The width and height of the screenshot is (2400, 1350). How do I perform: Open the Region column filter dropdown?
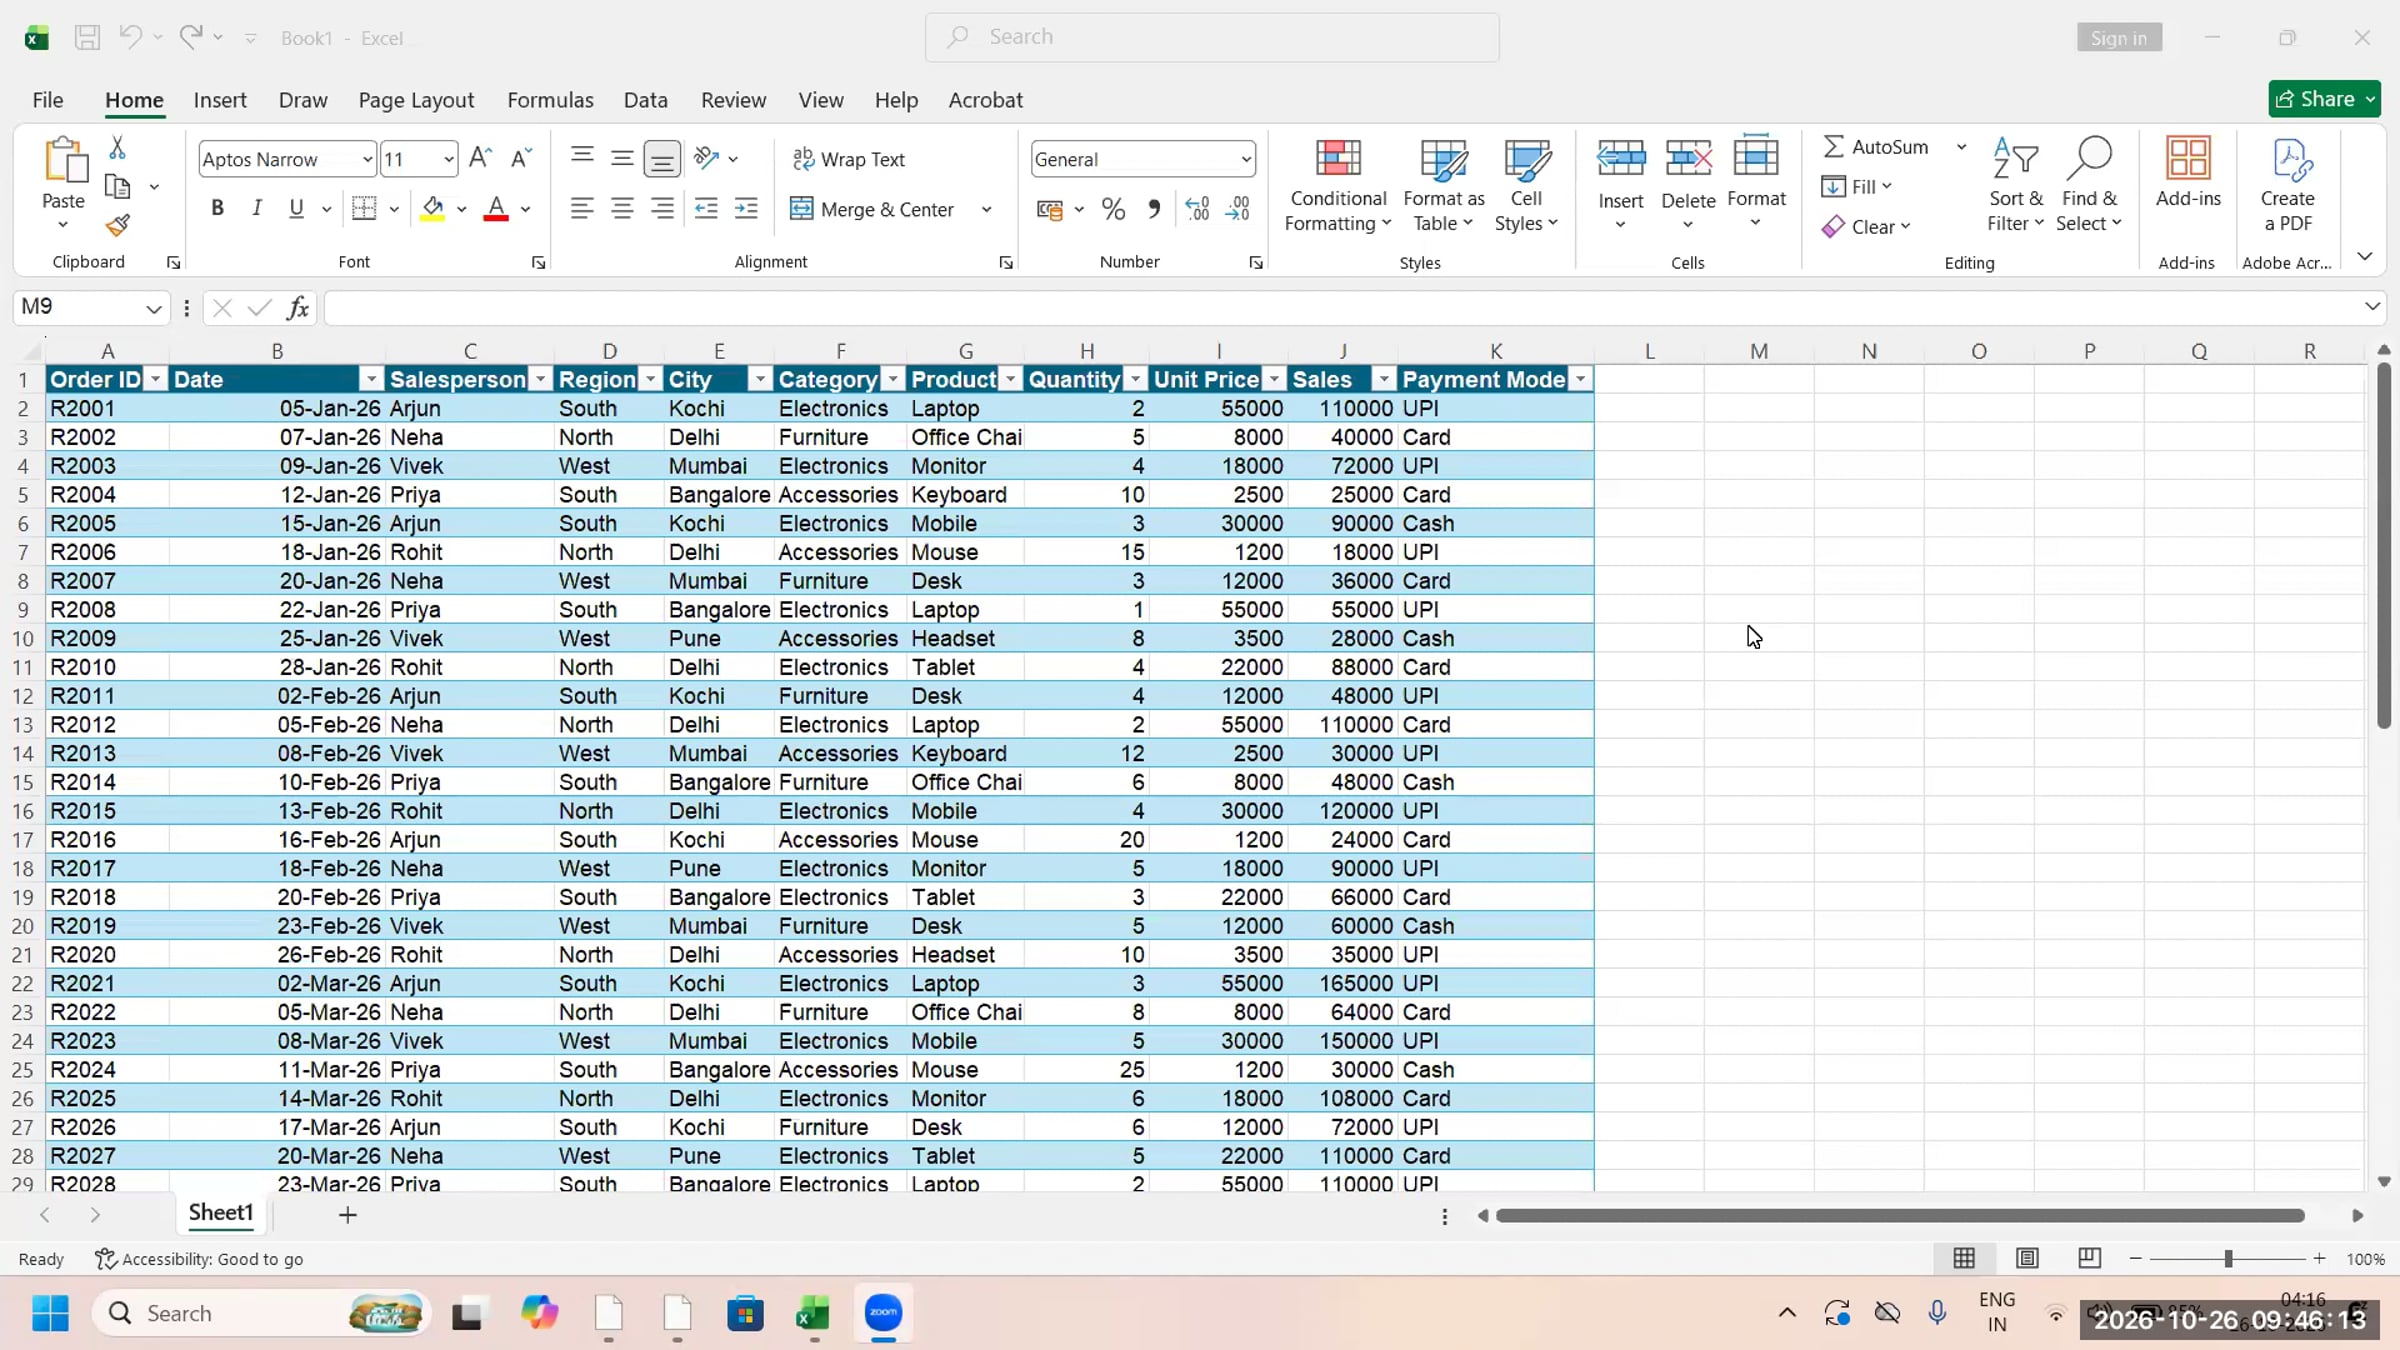(x=650, y=380)
